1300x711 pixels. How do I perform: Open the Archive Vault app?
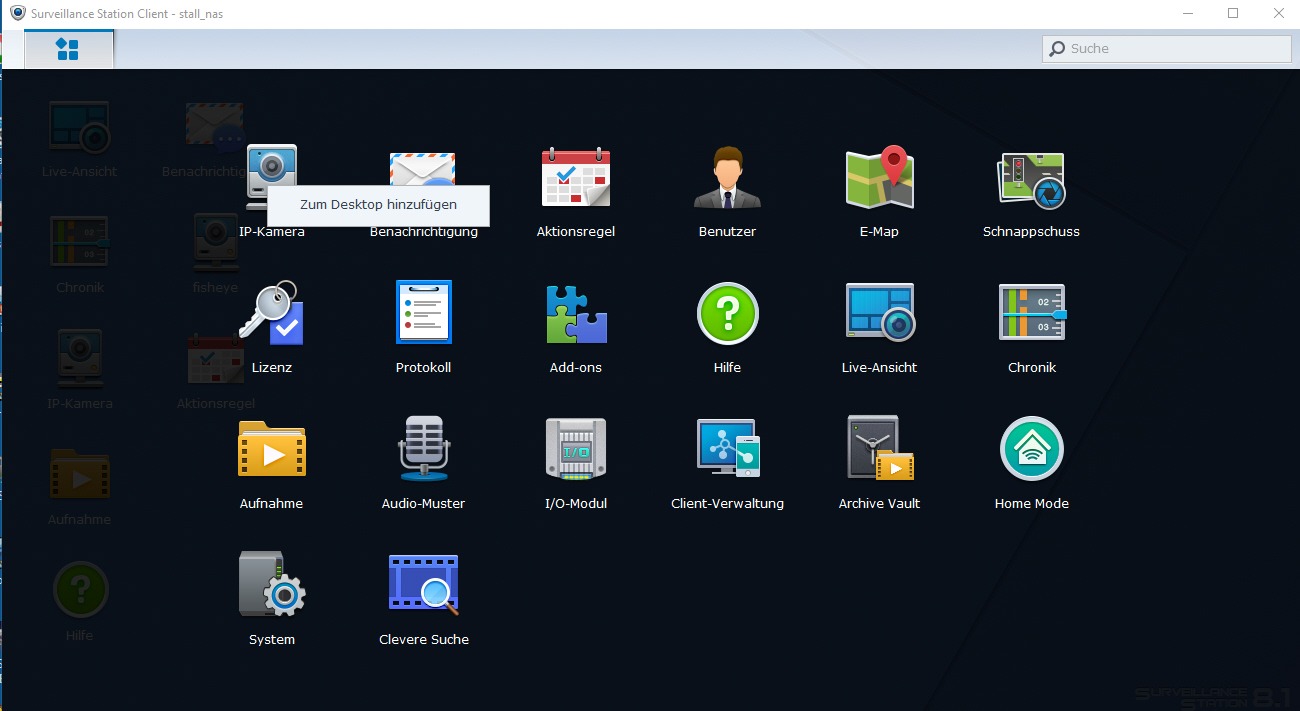point(880,449)
